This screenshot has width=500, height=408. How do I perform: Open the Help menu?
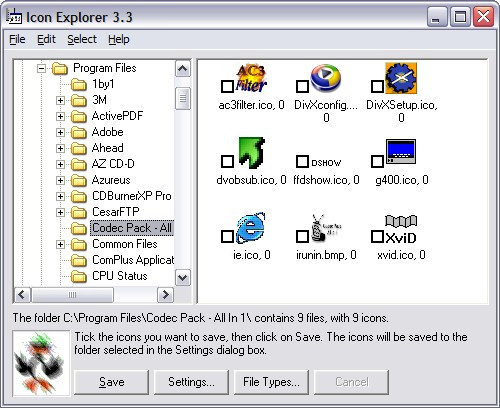pyautogui.click(x=119, y=39)
